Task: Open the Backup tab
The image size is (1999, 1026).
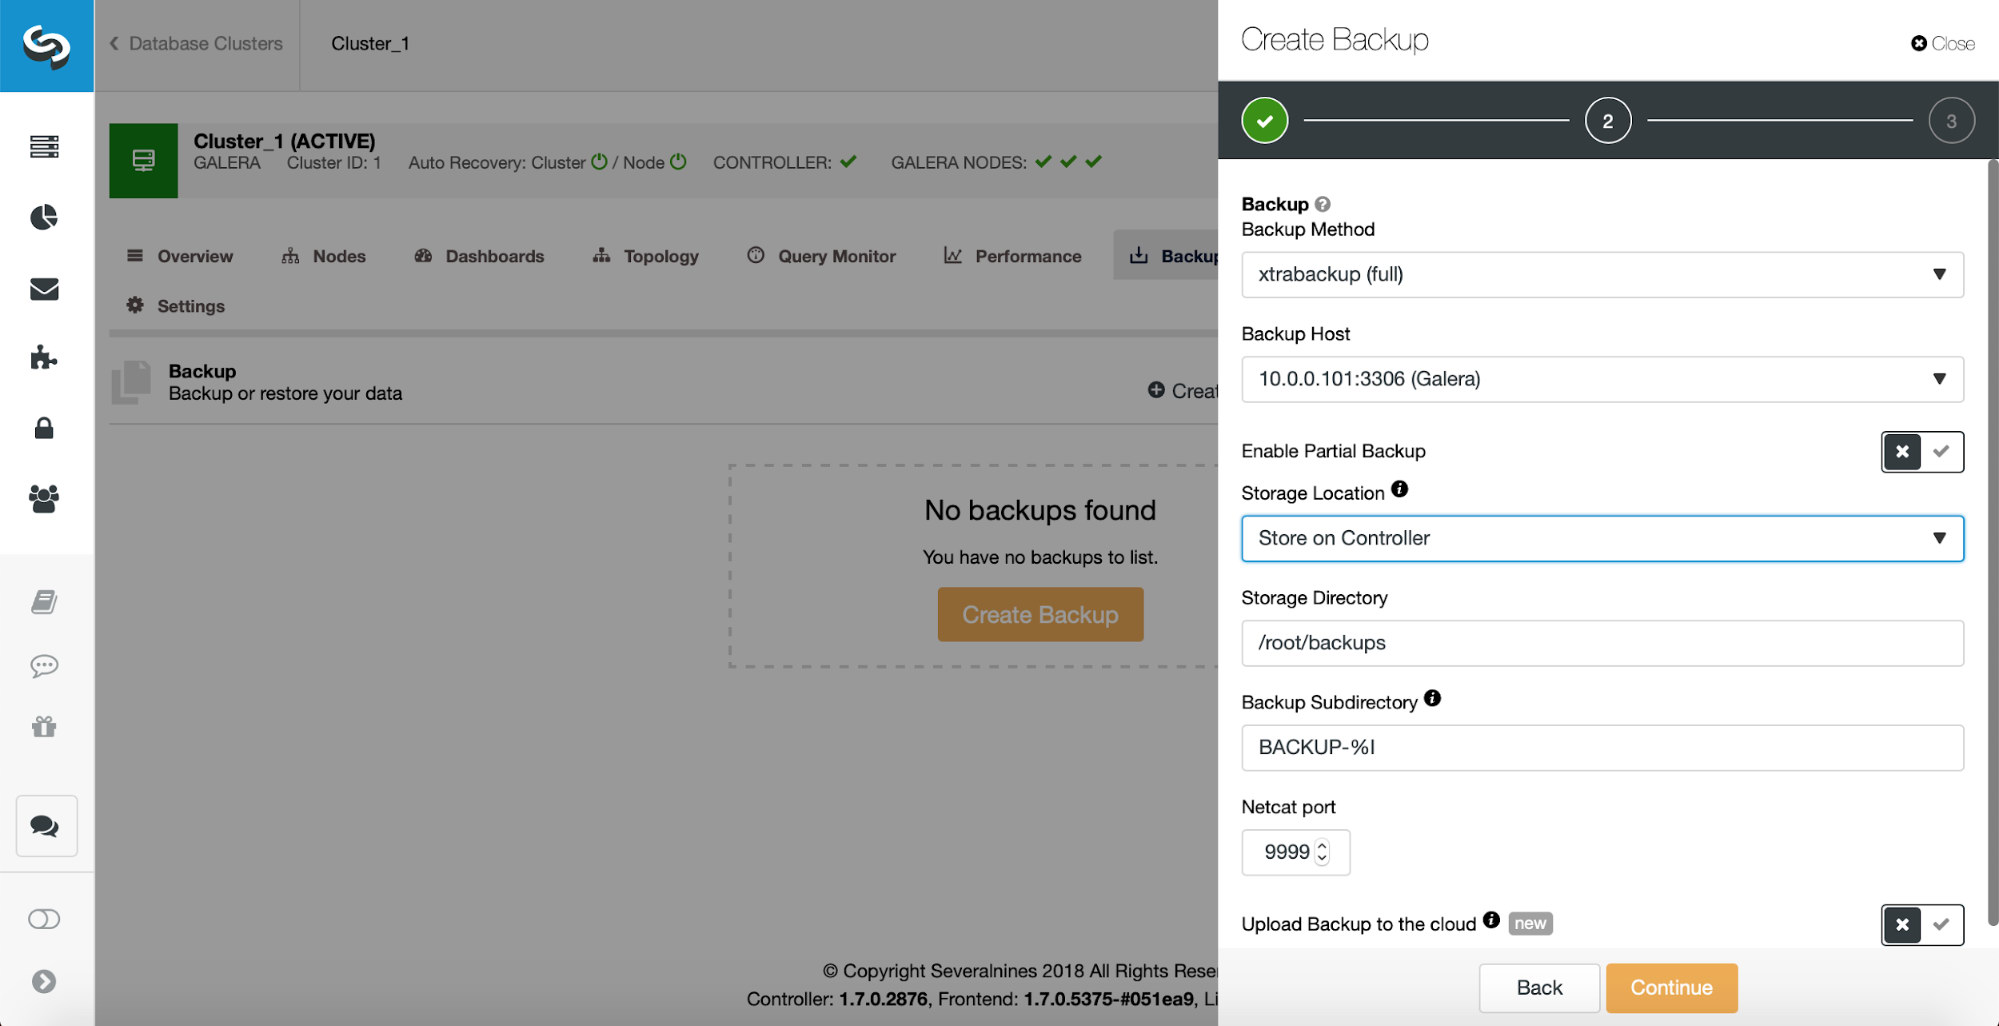Action: click(x=1166, y=256)
